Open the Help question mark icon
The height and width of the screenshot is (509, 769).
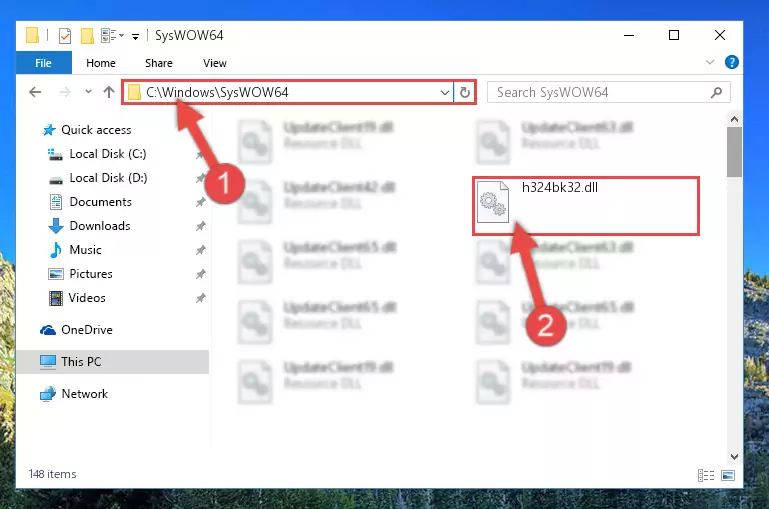(731, 62)
